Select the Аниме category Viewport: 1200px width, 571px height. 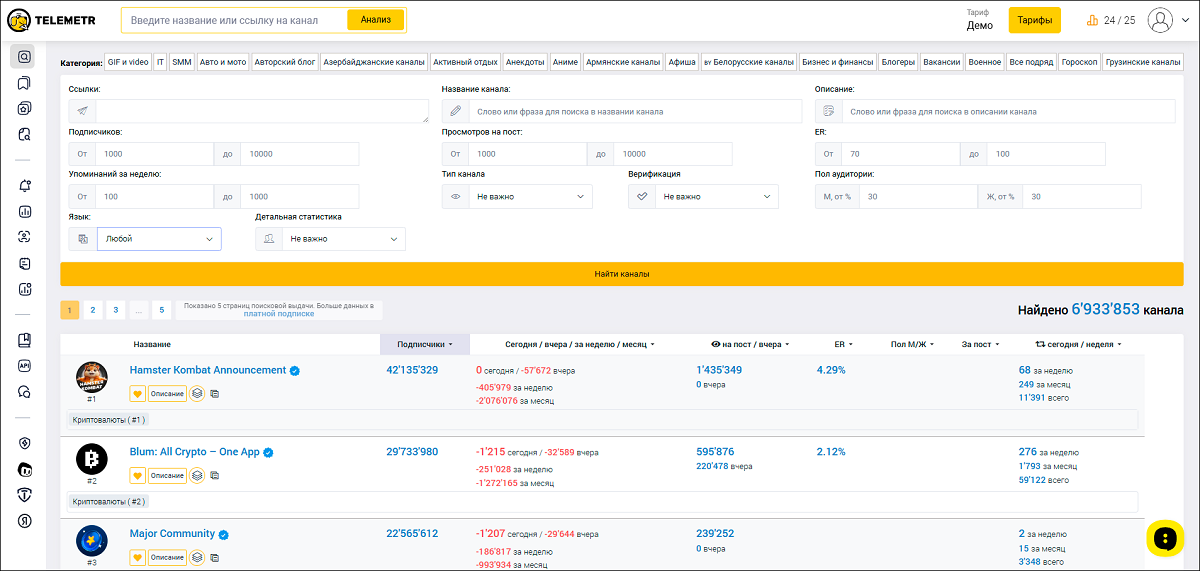[565, 62]
